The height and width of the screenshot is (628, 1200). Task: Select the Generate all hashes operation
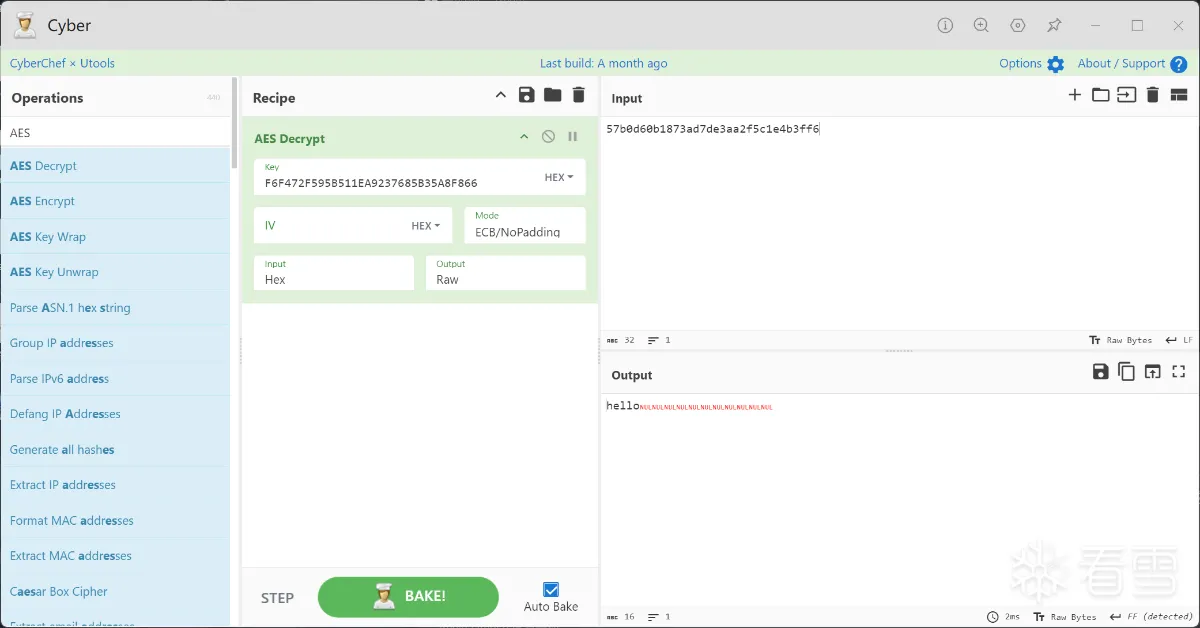pyautogui.click(x=115, y=450)
